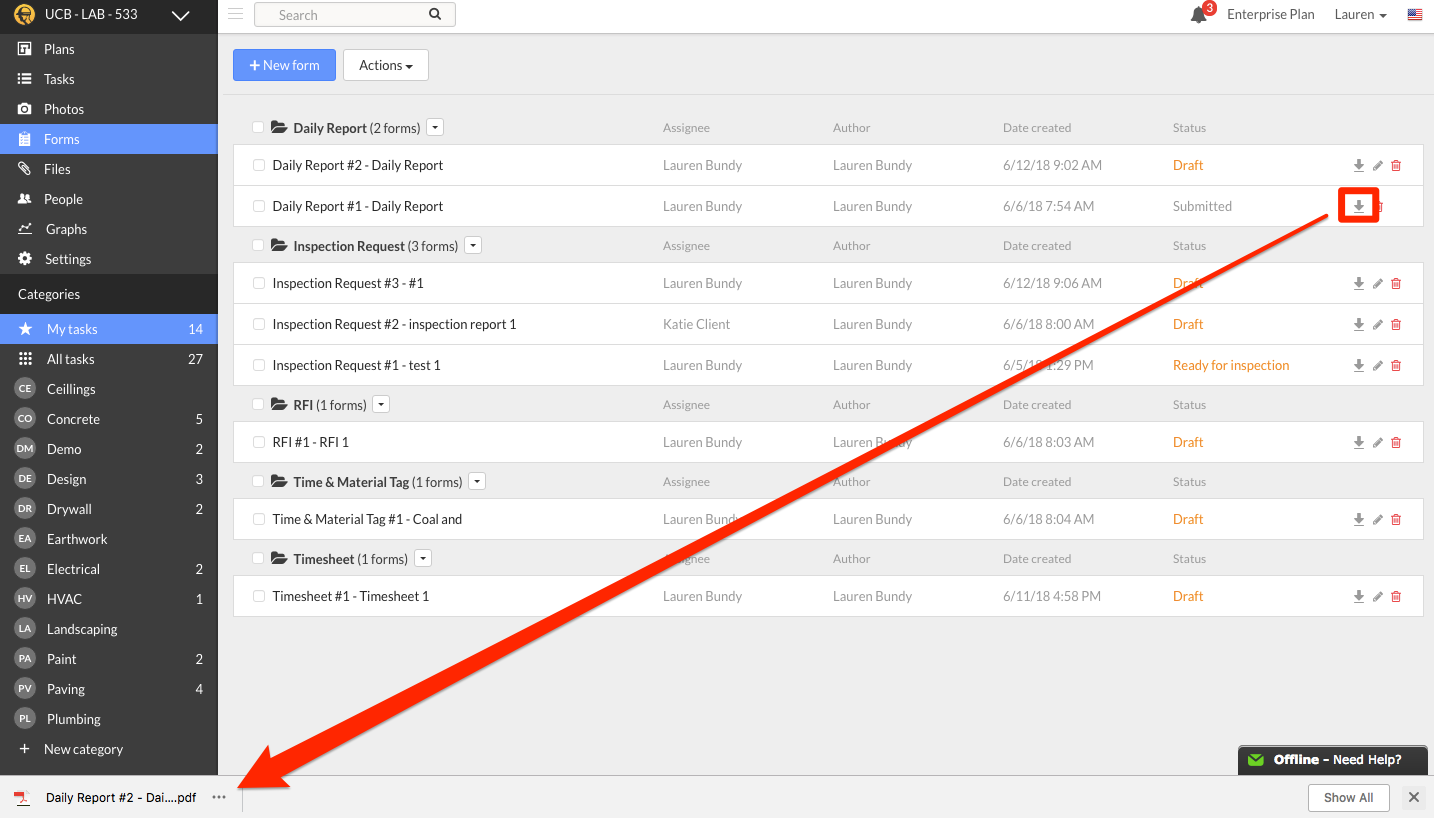Viewport: 1434px width, 818px height.
Task: Edit Time & Material Tag #1 pencil icon
Action: [1378, 520]
